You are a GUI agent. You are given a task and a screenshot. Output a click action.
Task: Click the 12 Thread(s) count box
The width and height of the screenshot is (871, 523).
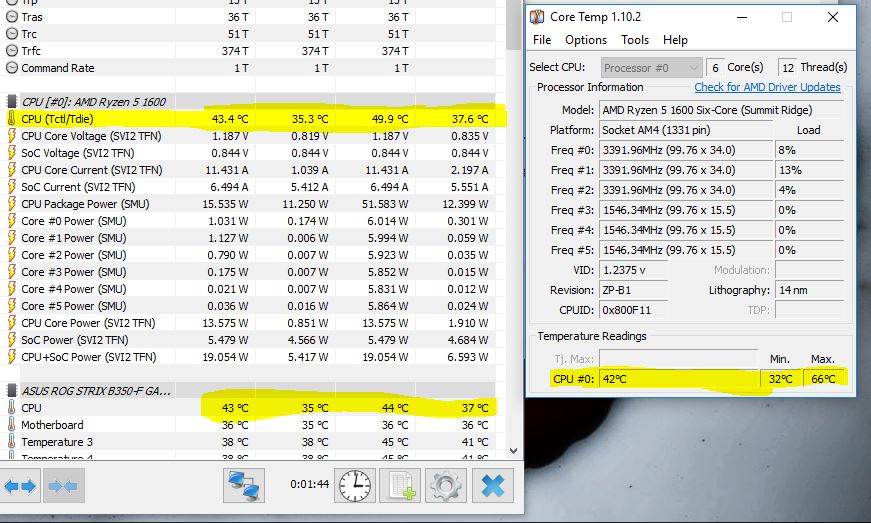click(x=787, y=68)
